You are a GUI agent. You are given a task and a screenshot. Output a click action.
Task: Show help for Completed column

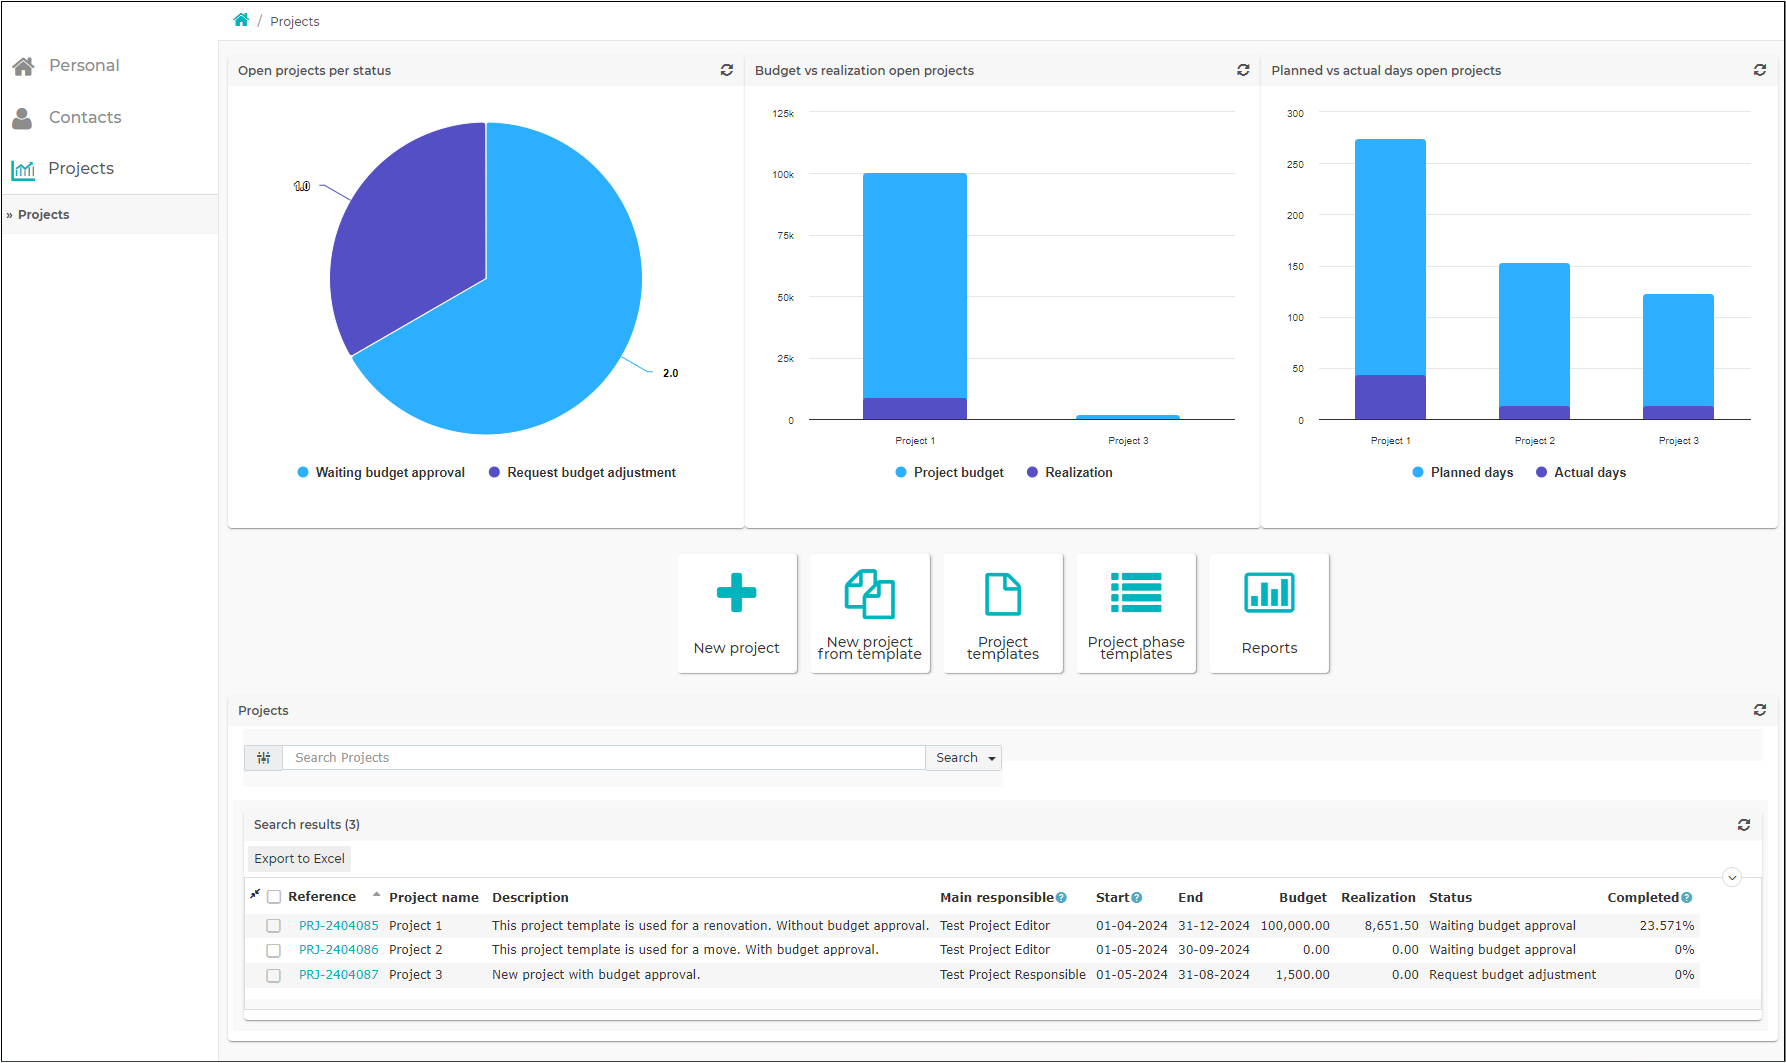[1687, 898]
